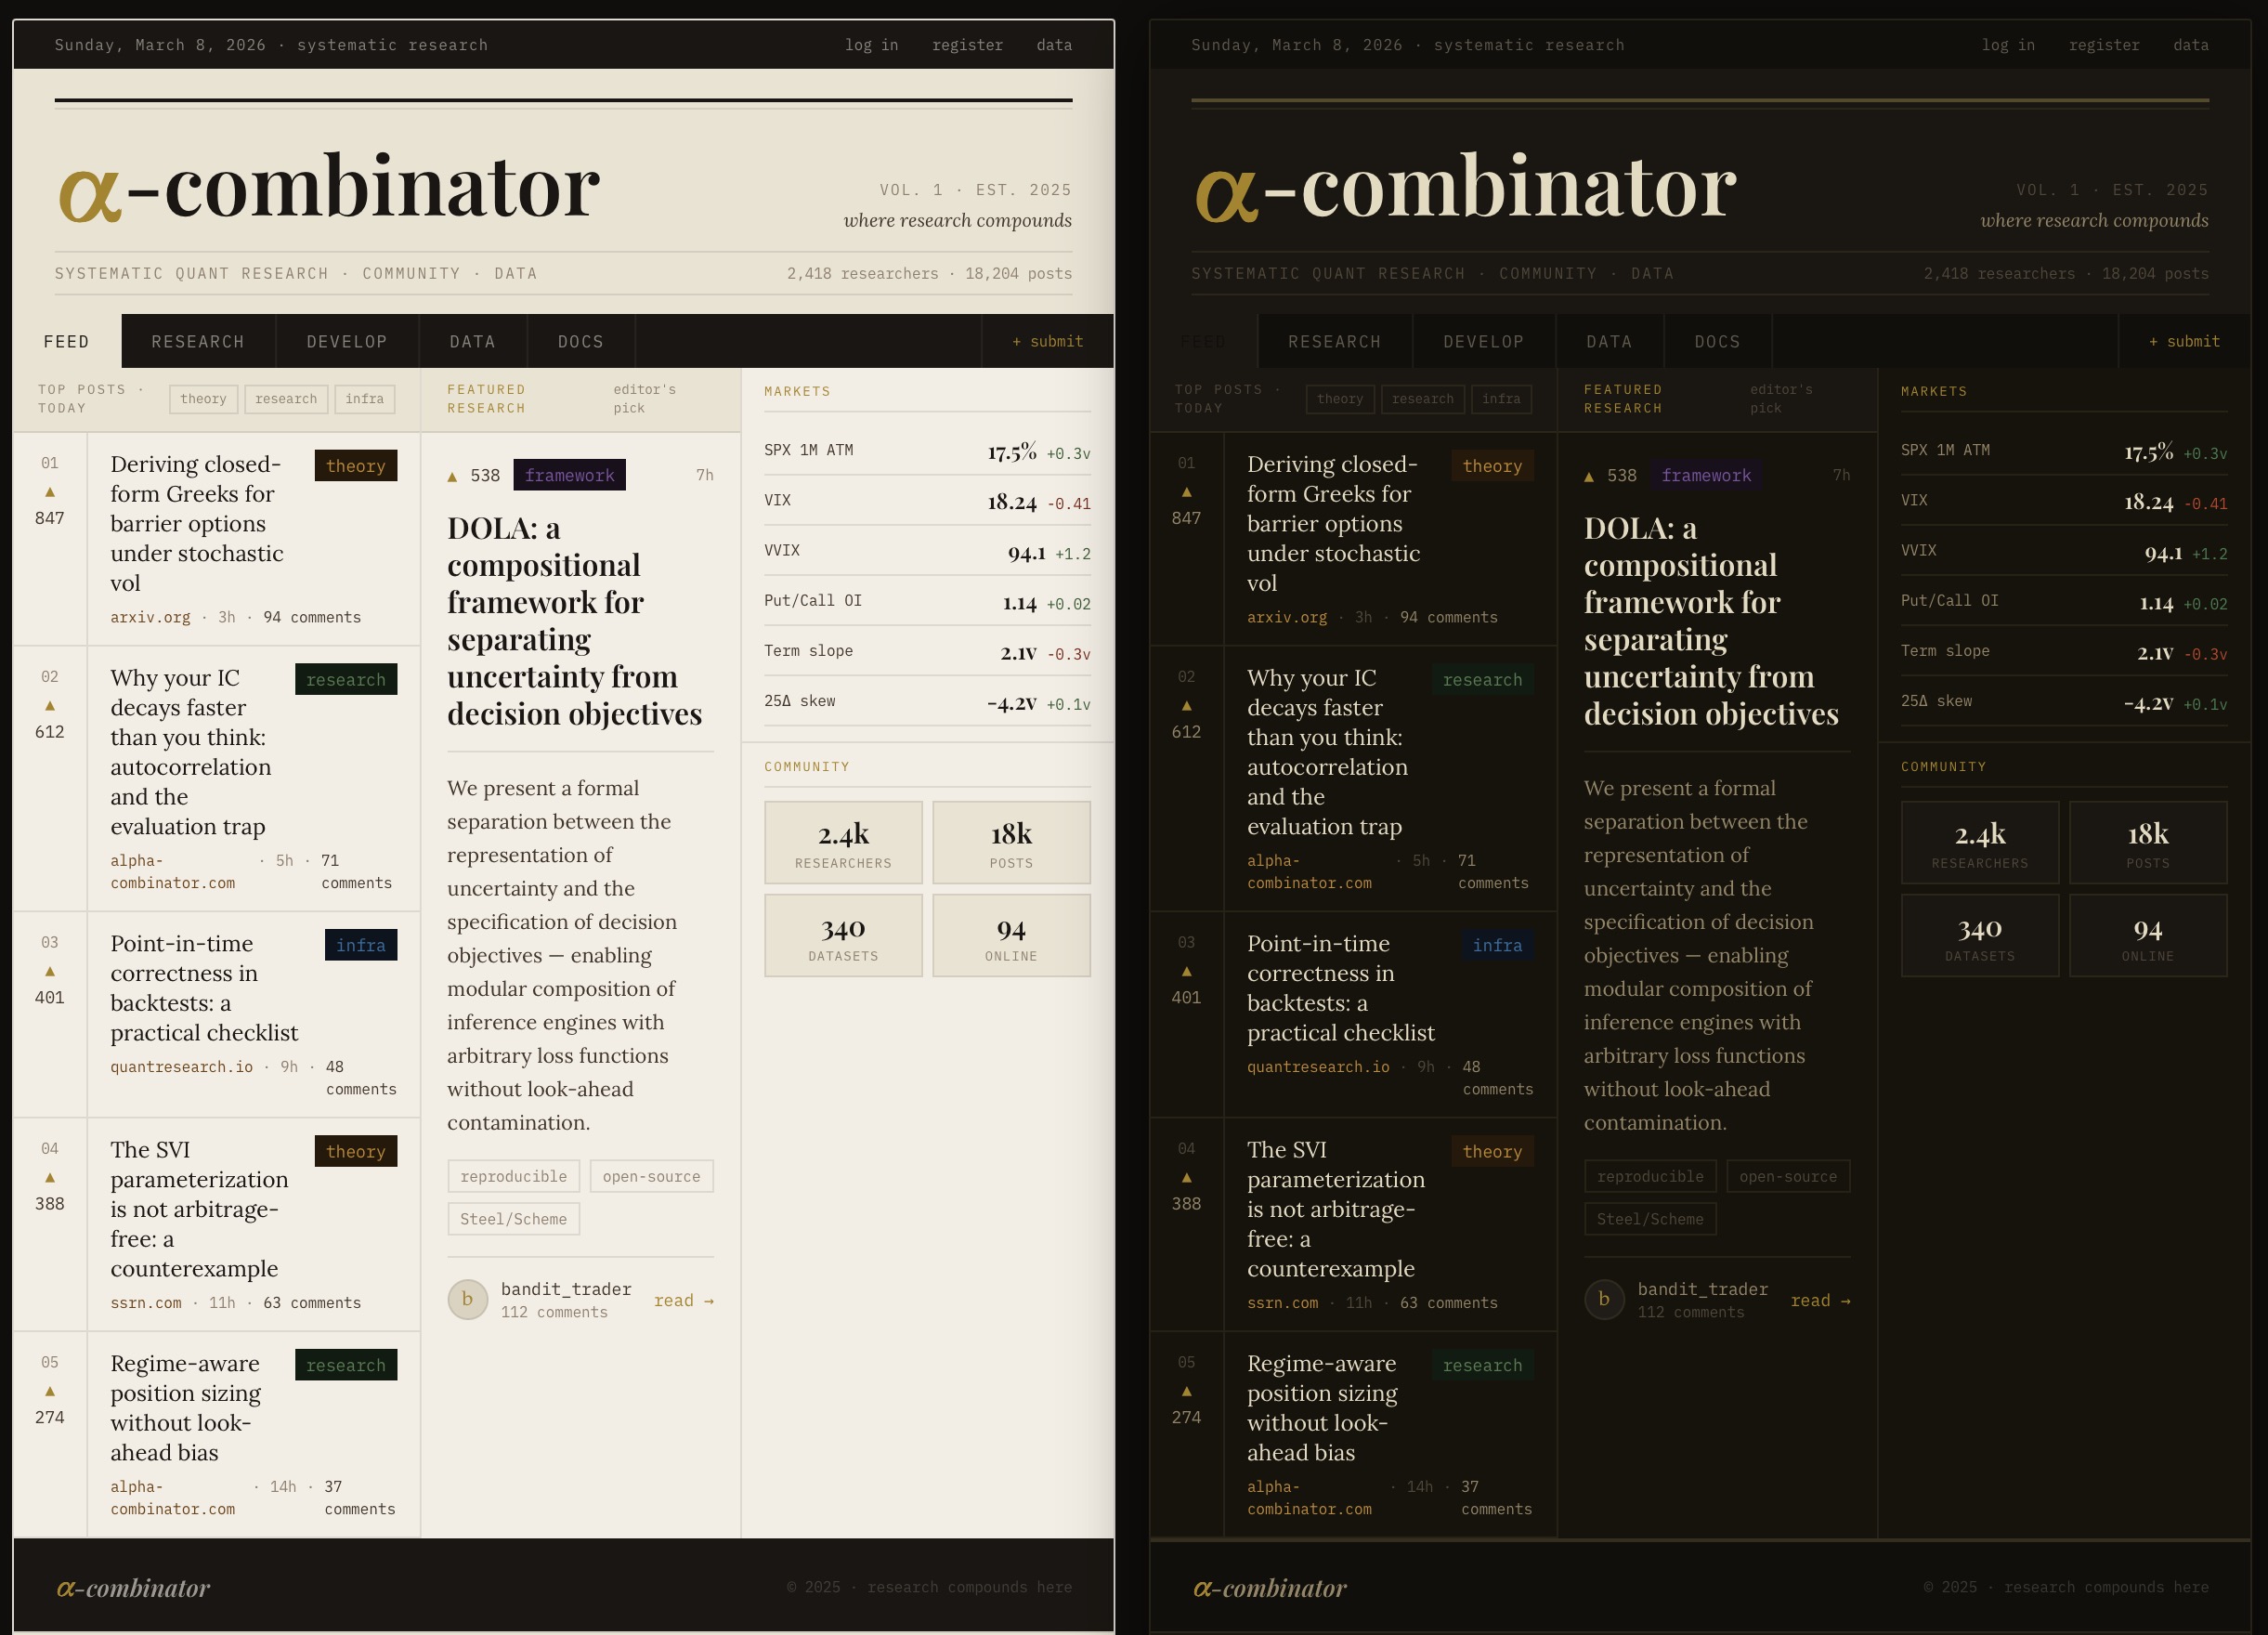Upvote regime-aware position sizing post in dark panel
Viewport: 2268px width, 1635px height.
pos(1186,1392)
